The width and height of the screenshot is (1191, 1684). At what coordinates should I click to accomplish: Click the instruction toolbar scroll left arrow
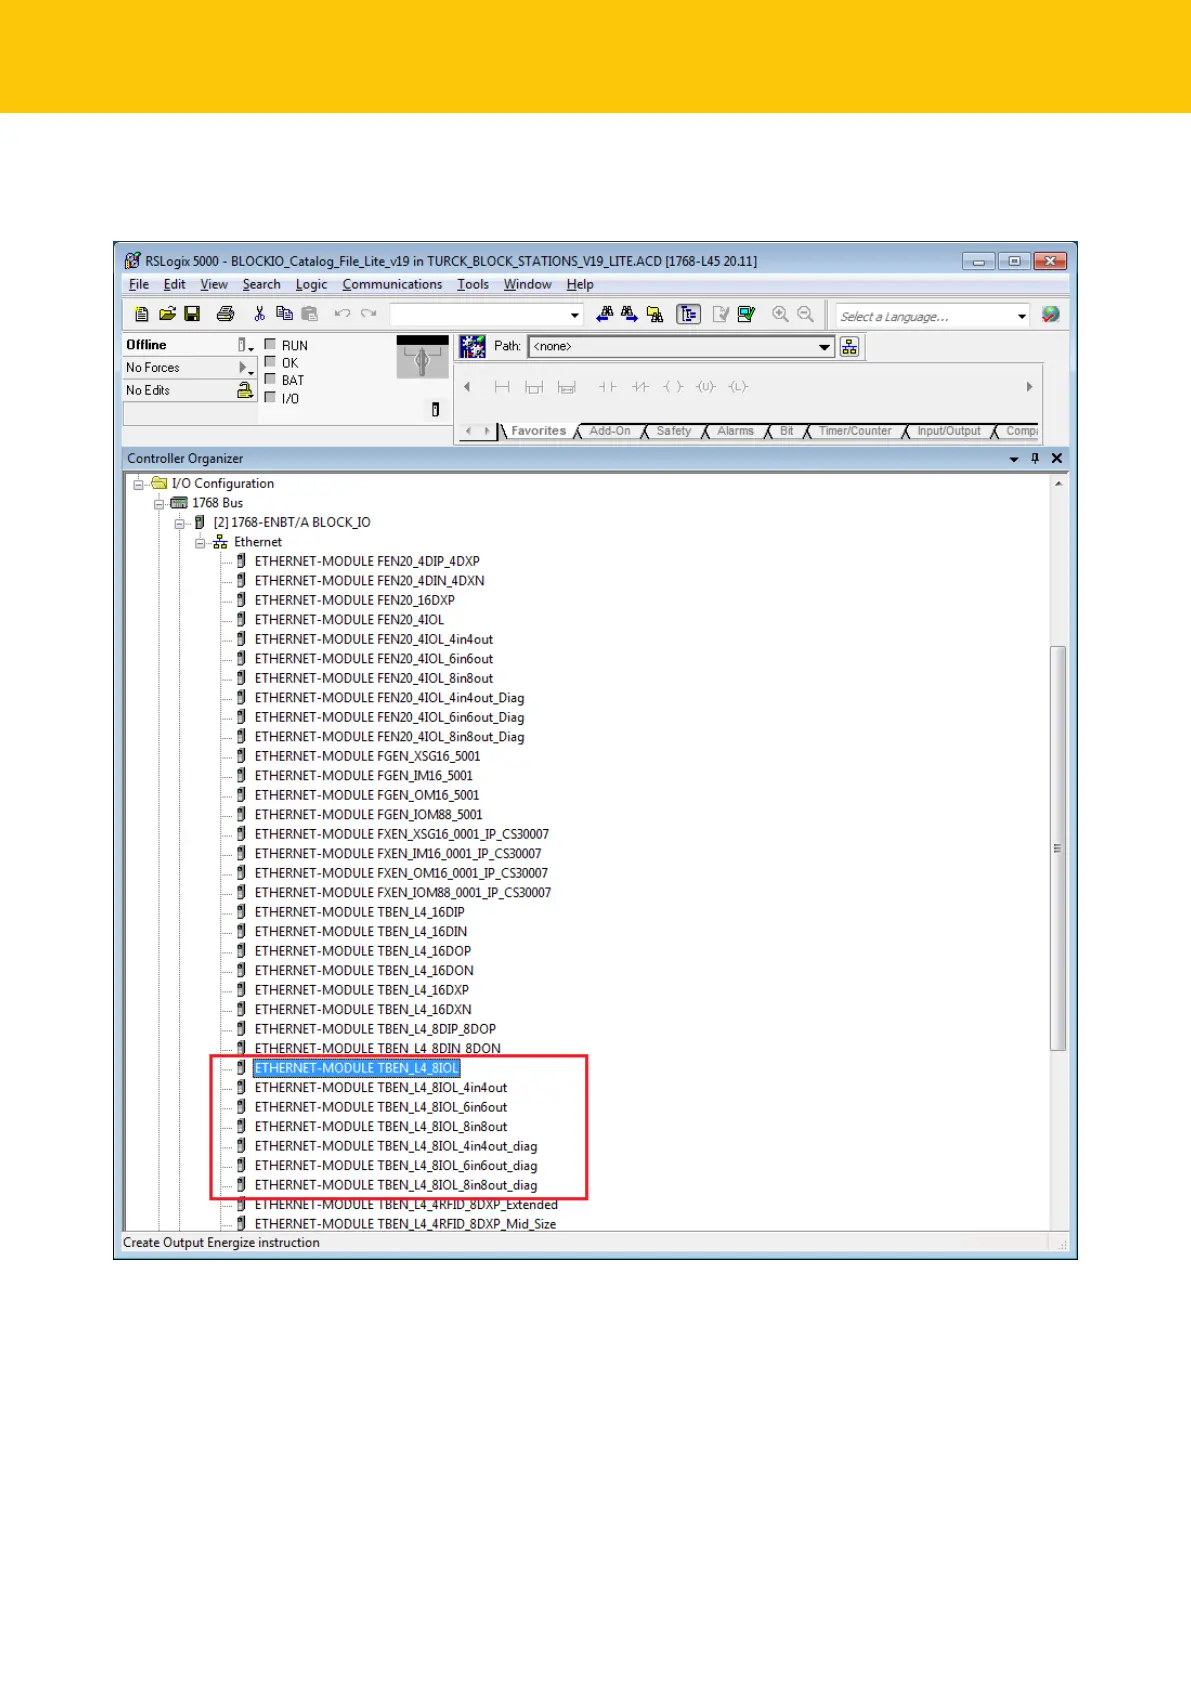[x=467, y=387]
